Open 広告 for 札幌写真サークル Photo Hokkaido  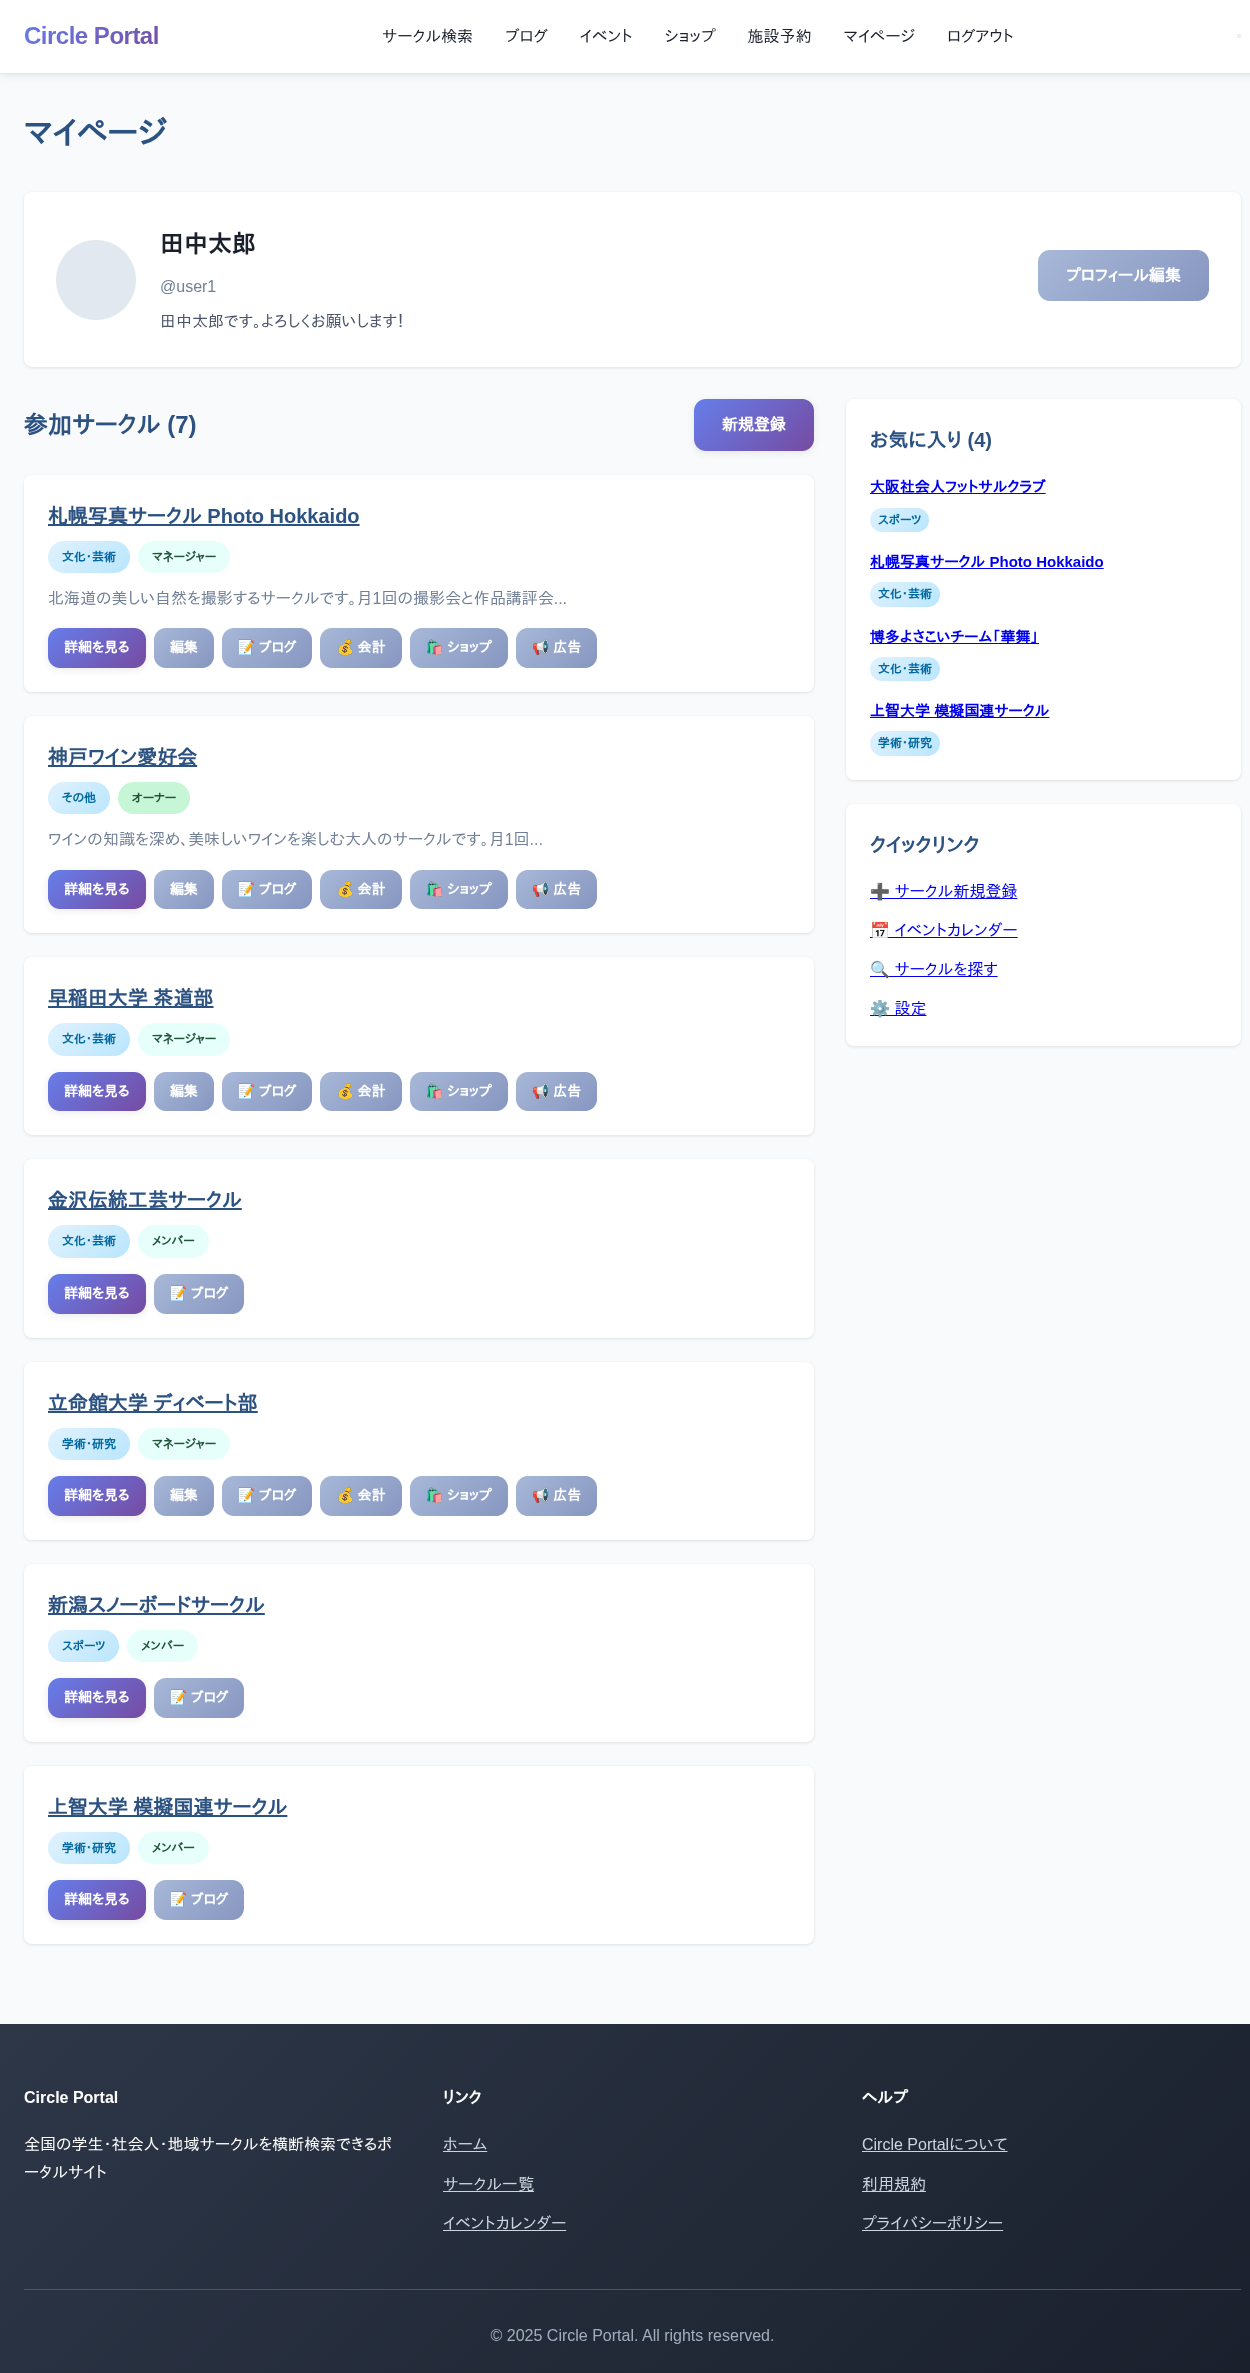[x=556, y=648]
